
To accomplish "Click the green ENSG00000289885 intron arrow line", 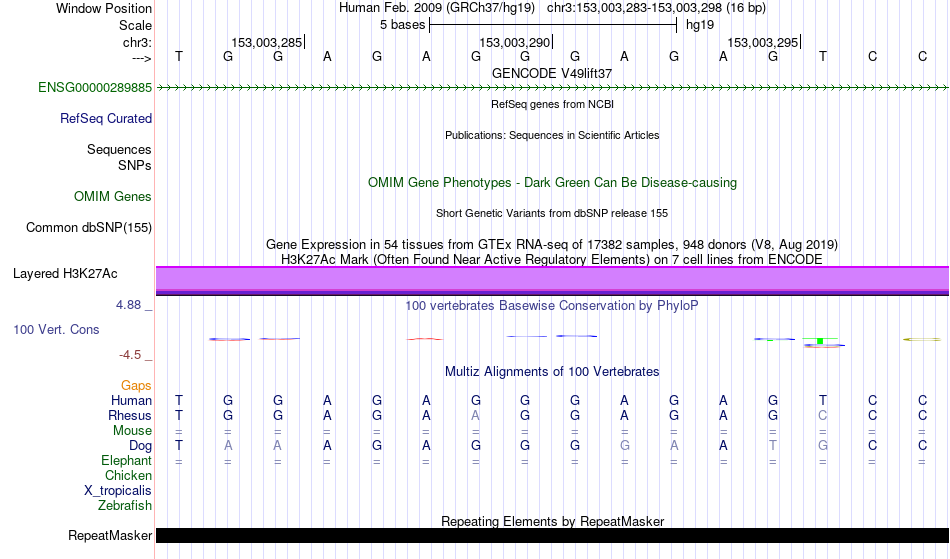I will [553, 88].
